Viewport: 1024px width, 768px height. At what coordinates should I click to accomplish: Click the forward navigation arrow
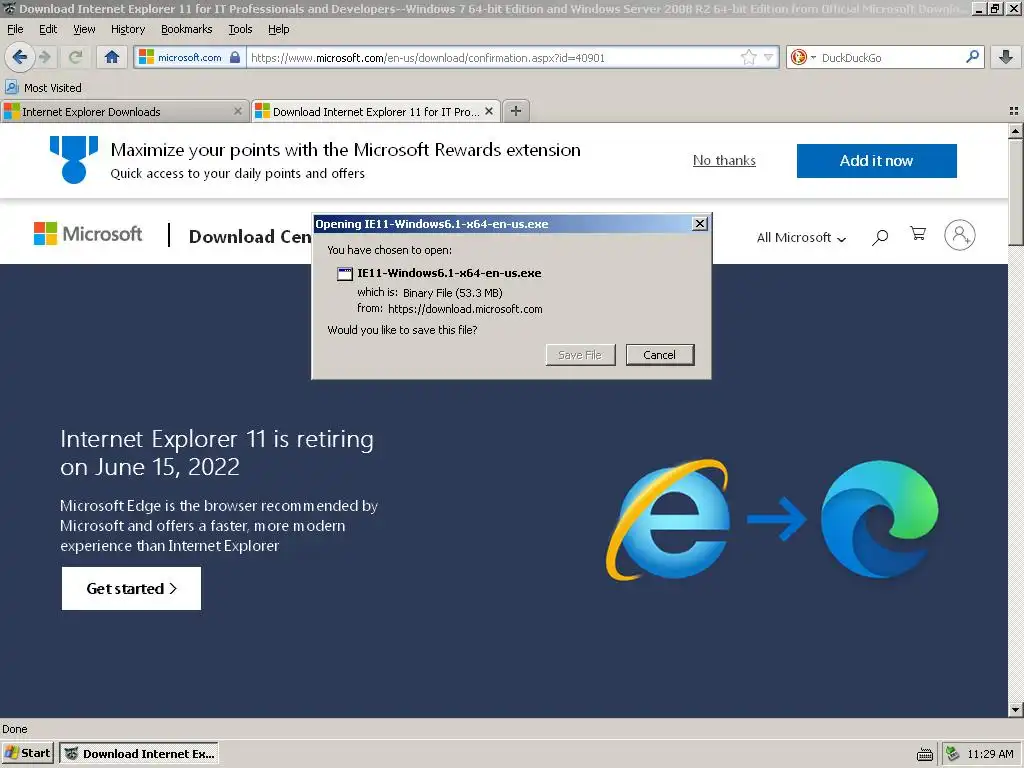(x=45, y=57)
